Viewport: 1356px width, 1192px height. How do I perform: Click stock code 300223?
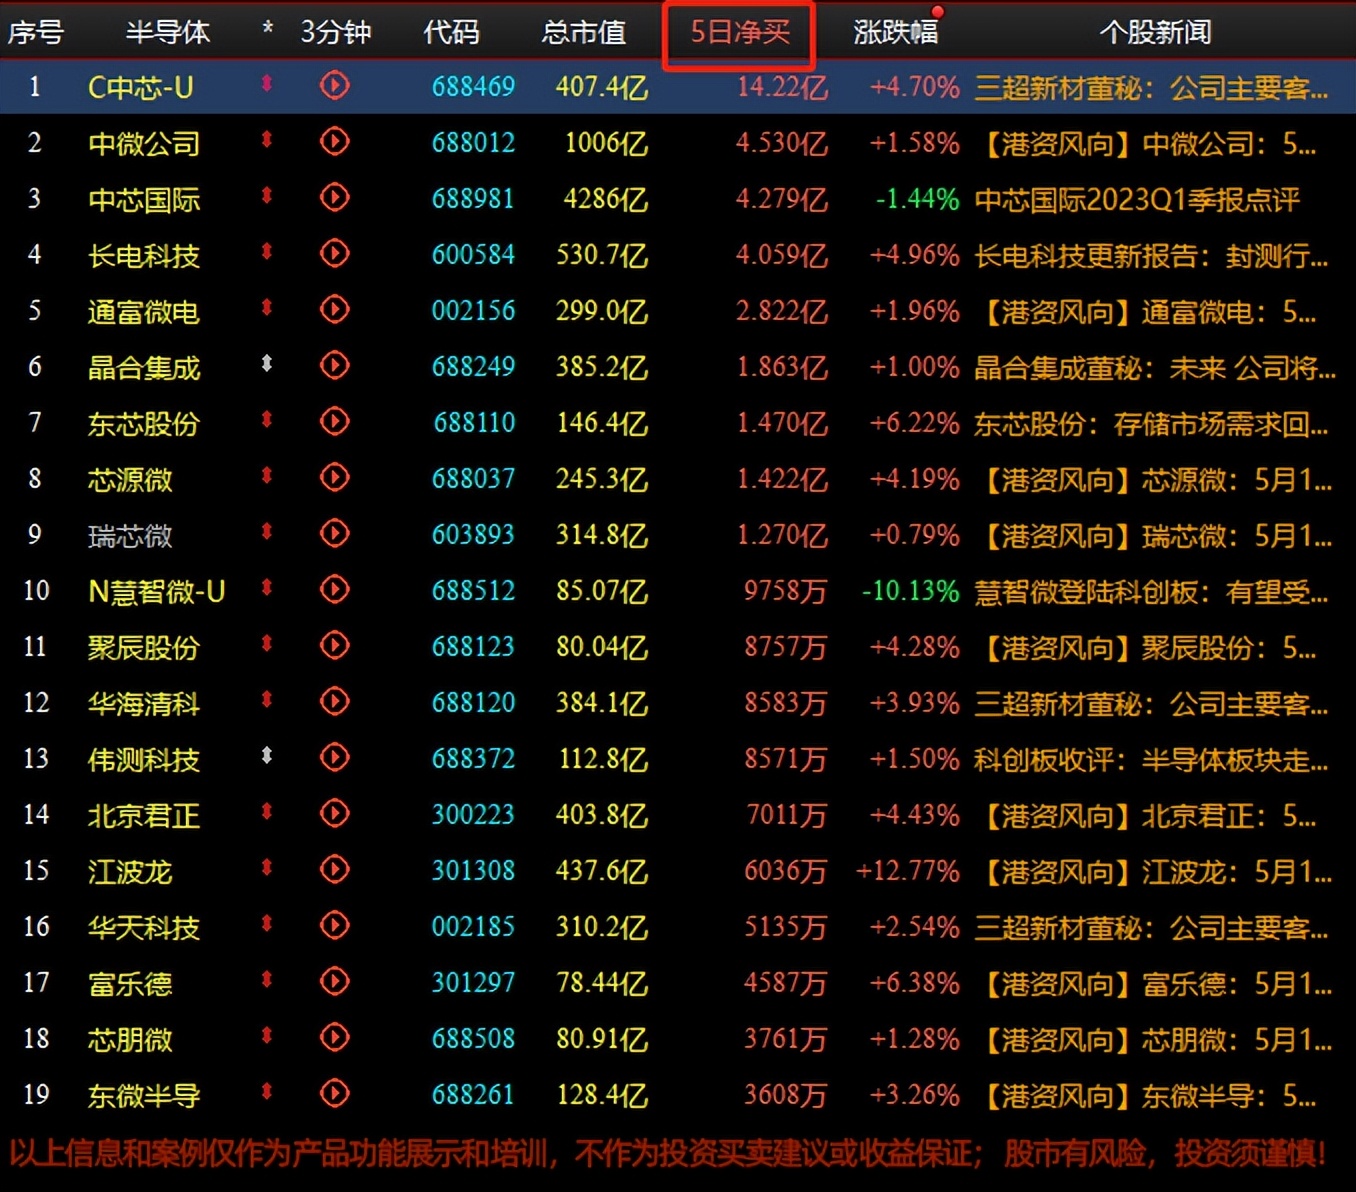(x=473, y=814)
